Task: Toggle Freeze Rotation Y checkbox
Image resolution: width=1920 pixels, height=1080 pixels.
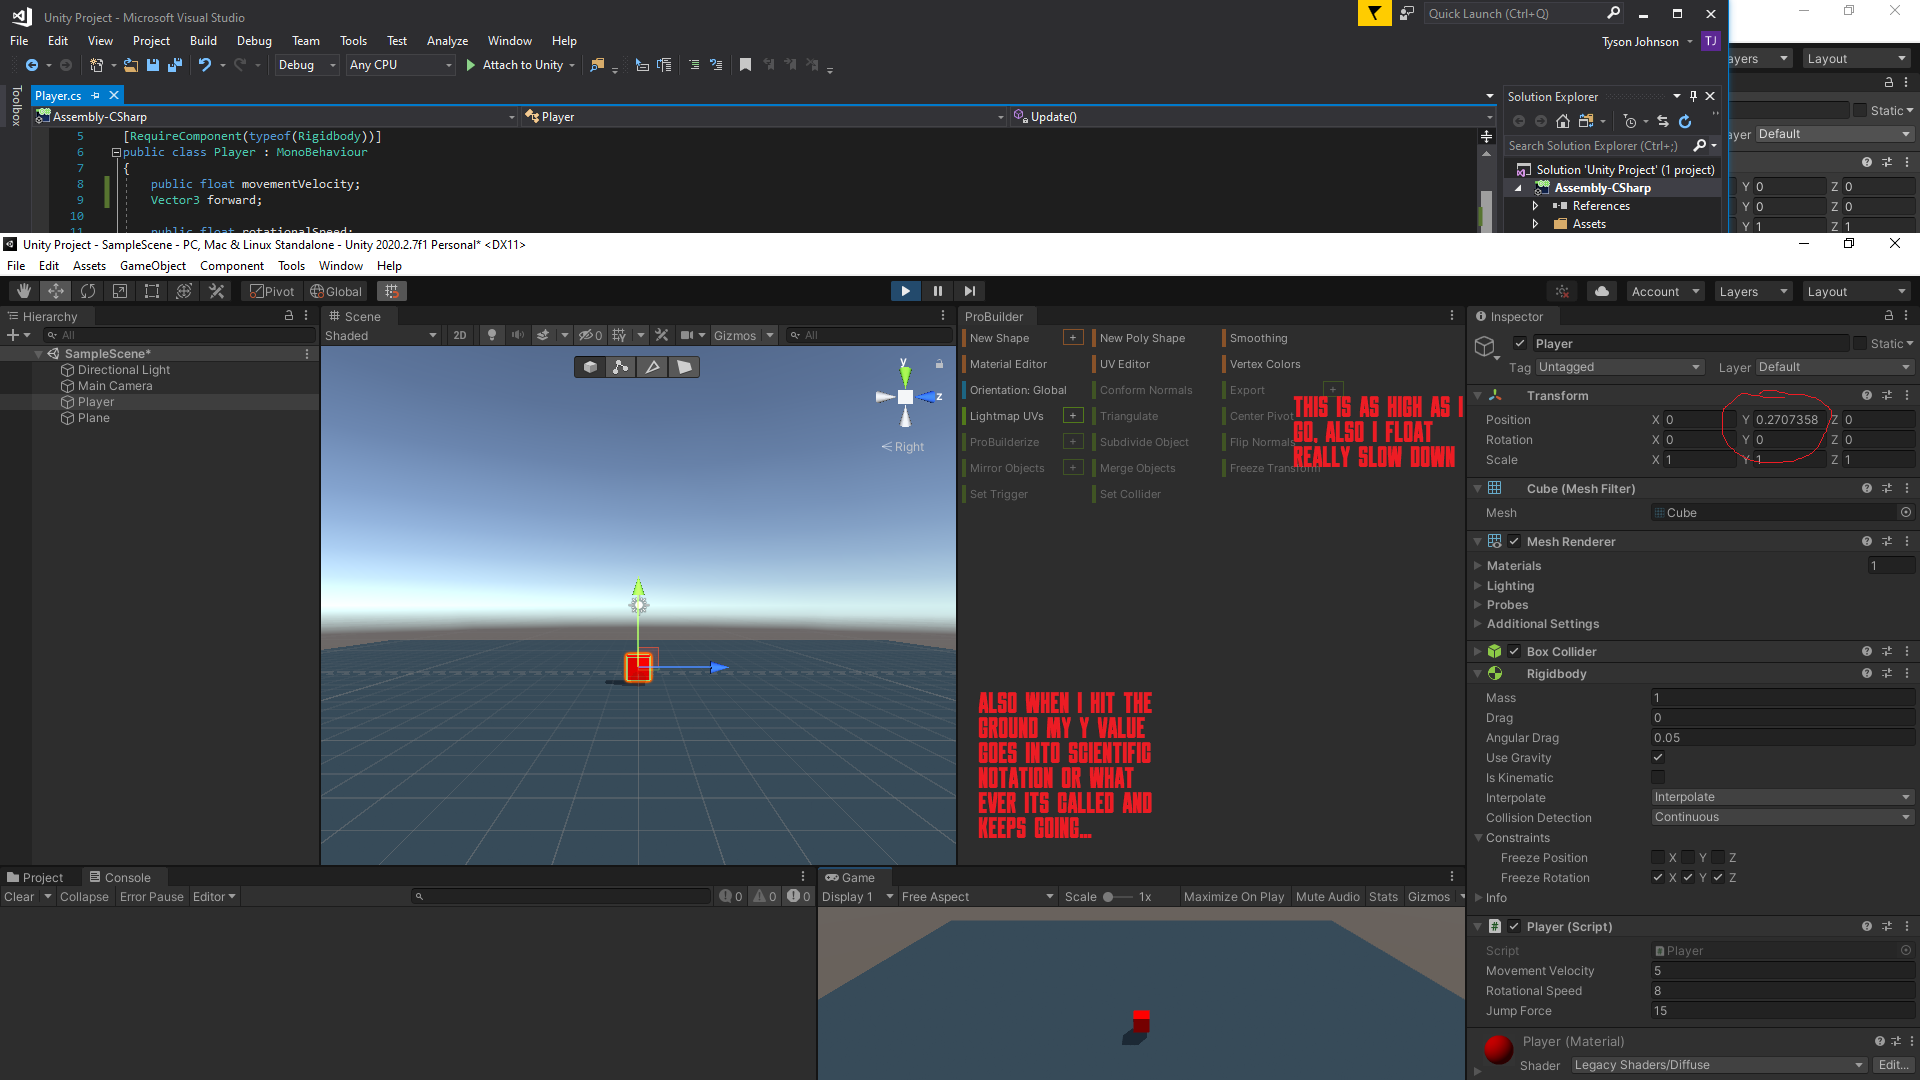Action: pyautogui.click(x=1688, y=877)
